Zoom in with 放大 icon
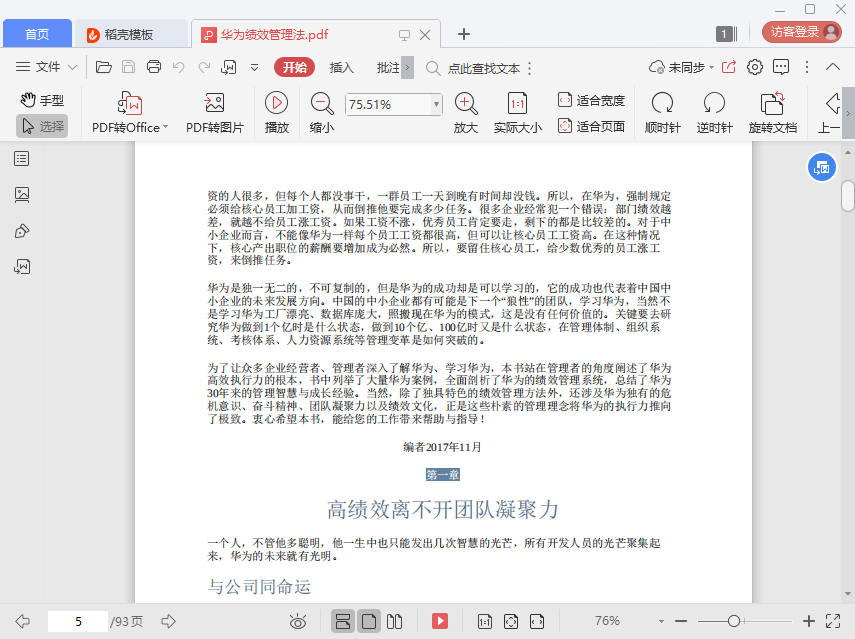This screenshot has width=855, height=639. pyautogui.click(x=466, y=113)
